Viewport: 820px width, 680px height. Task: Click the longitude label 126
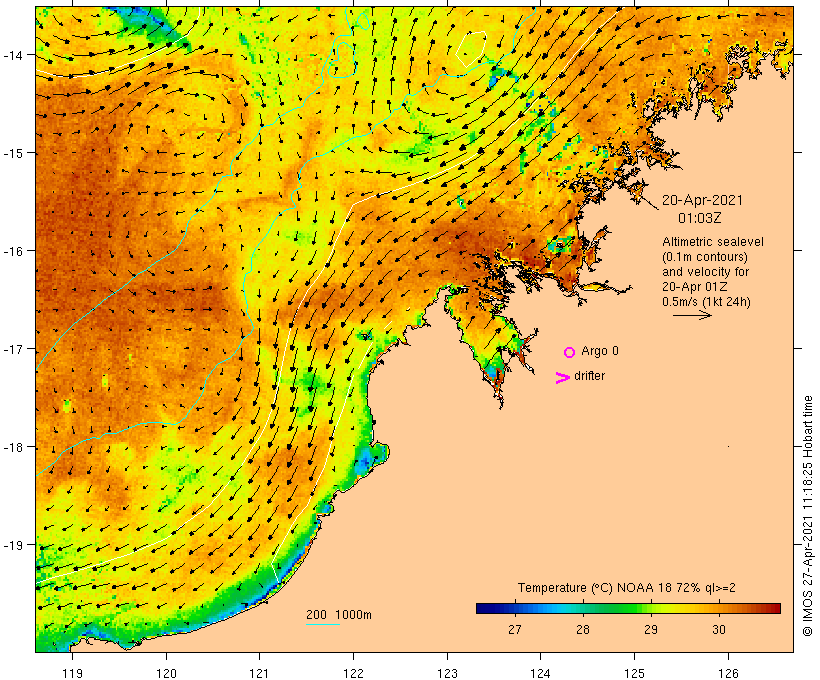(x=728, y=673)
